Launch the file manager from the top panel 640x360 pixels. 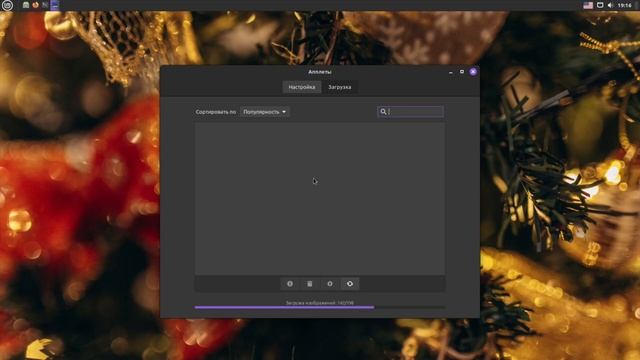click(26, 5)
